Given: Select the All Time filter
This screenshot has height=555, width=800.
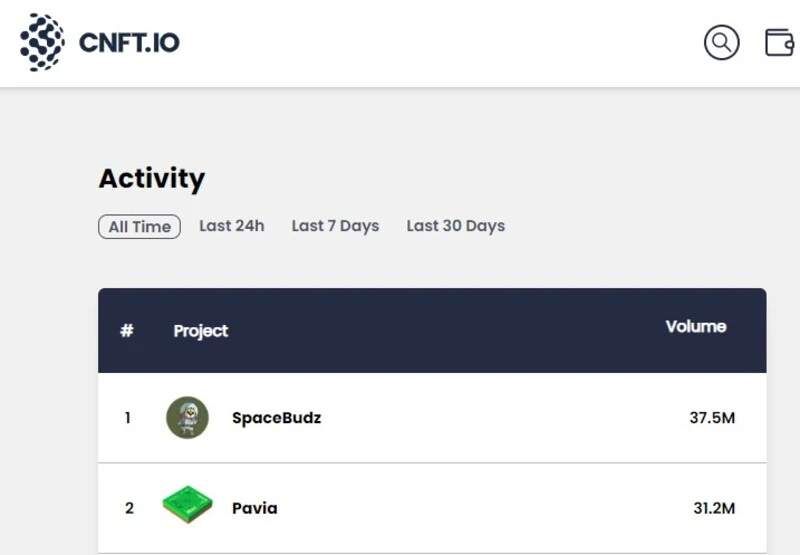Looking at the screenshot, I should [x=139, y=227].
